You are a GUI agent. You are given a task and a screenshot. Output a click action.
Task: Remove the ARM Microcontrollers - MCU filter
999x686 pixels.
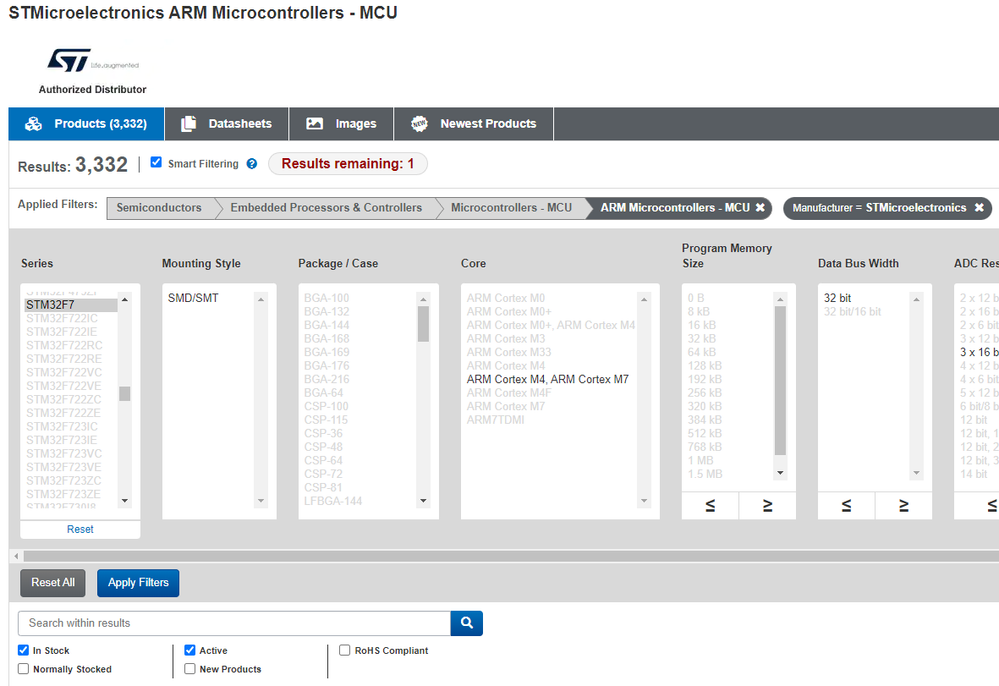pos(760,208)
